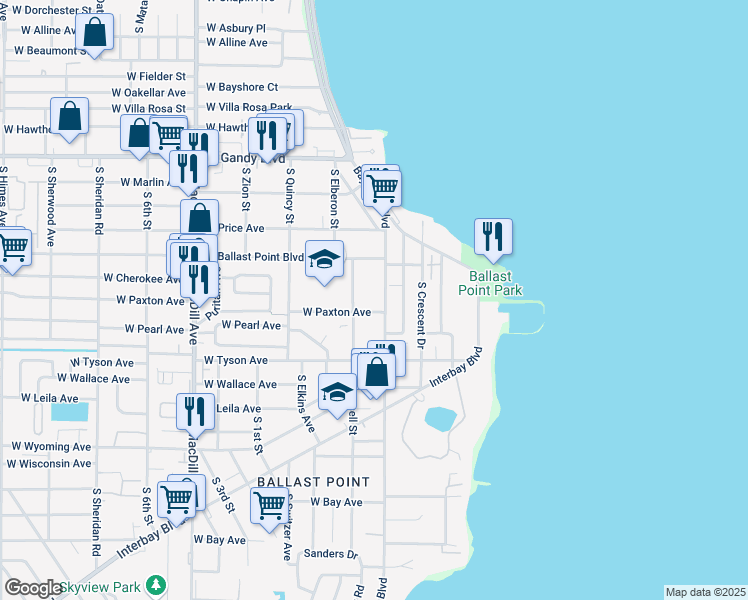Click the grocery cart marker near Bayshore Blvd
This screenshot has height=600, width=748.
point(382,192)
